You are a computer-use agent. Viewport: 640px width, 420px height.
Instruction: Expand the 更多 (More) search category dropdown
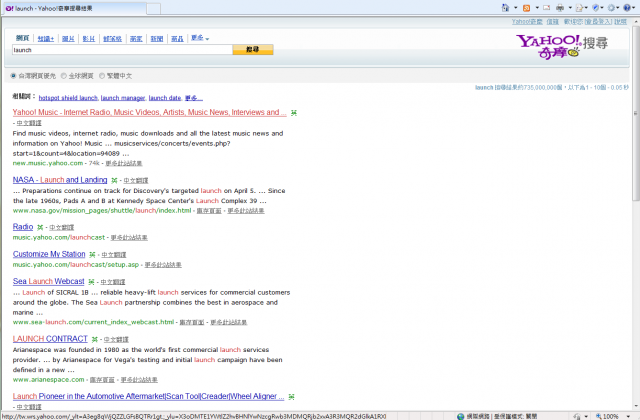tap(200, 38)
